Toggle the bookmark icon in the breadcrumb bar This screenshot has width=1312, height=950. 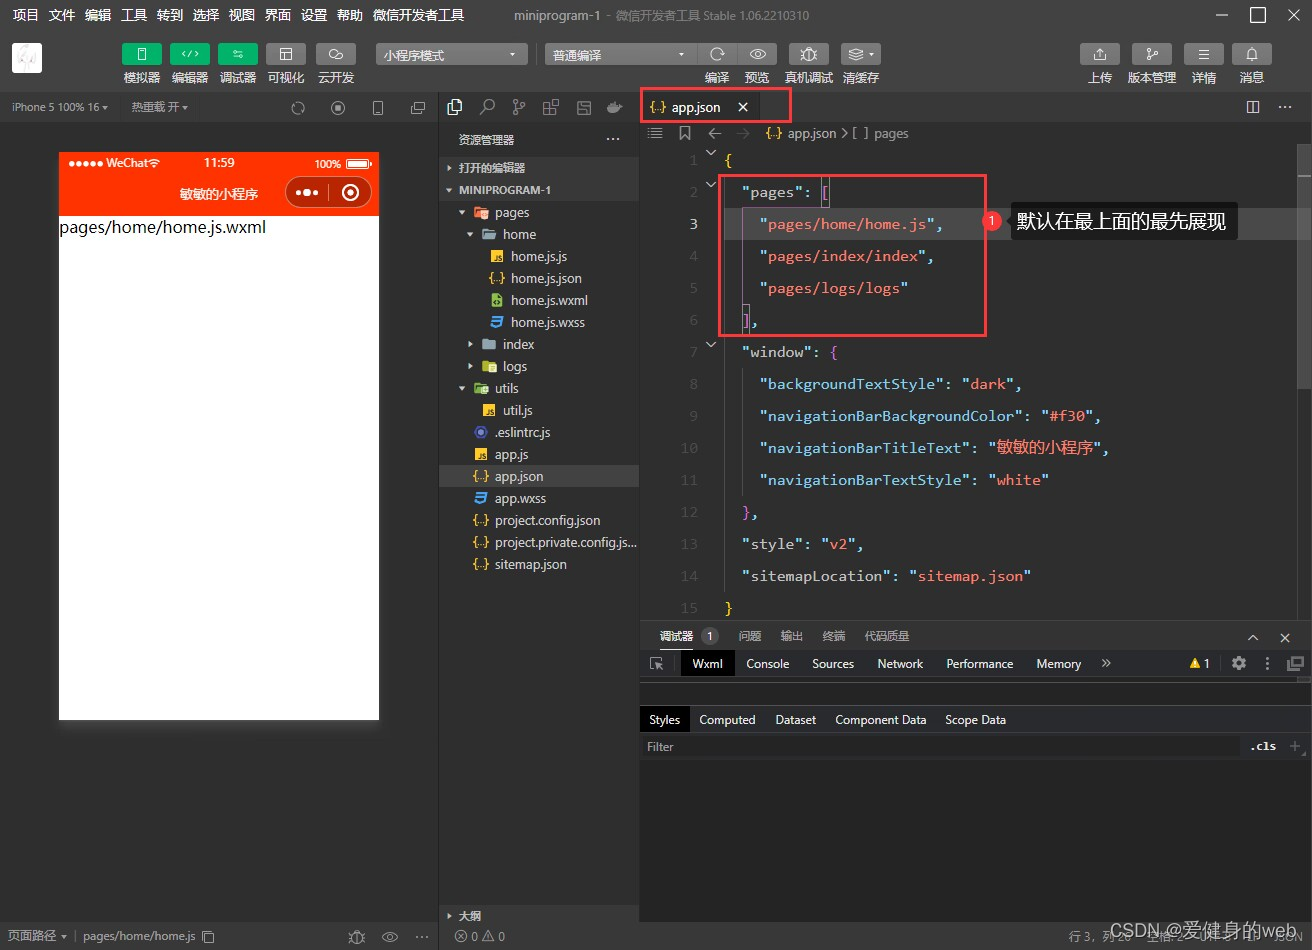(x=685, y=133)
